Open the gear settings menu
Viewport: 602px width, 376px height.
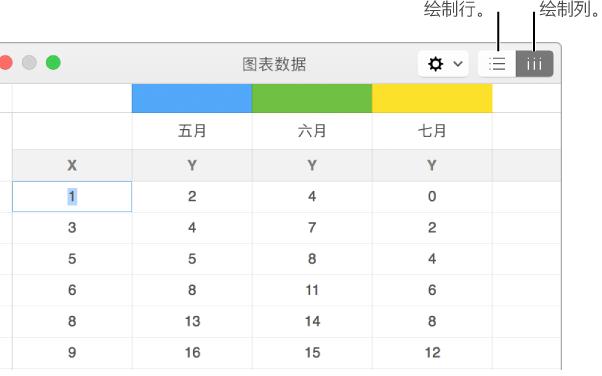pos(443,64)
